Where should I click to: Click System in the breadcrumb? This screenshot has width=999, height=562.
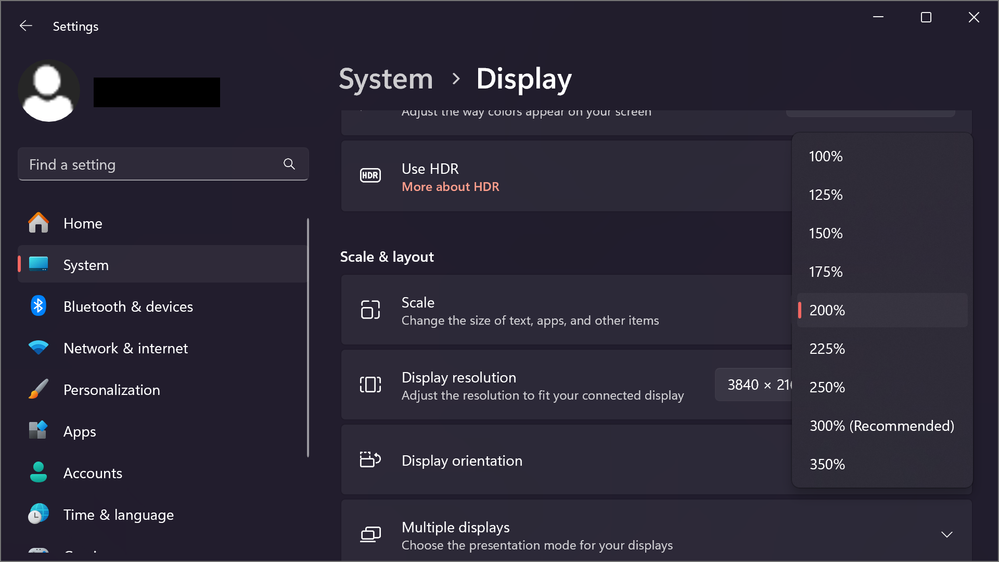coord(386,79)
